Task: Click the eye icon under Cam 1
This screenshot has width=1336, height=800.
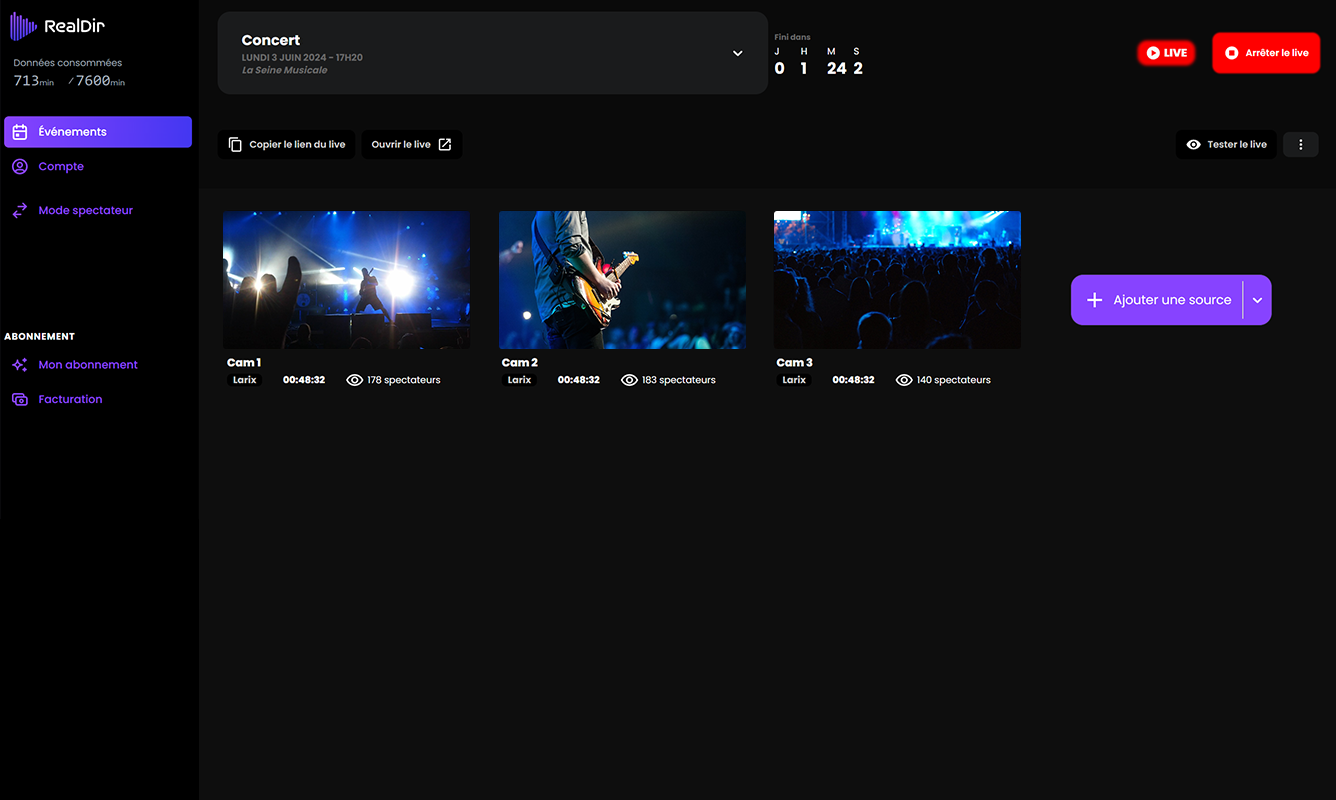Action: click(354, 380)
